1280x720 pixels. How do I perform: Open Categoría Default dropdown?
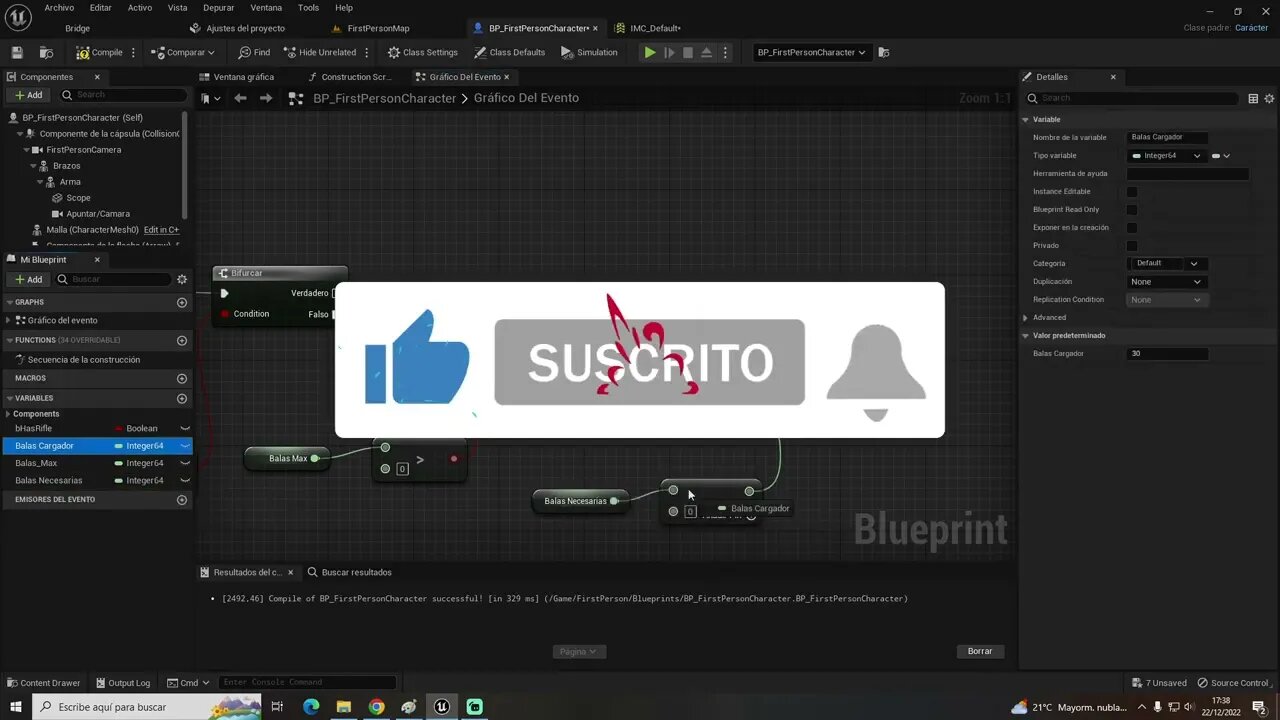1168,264
